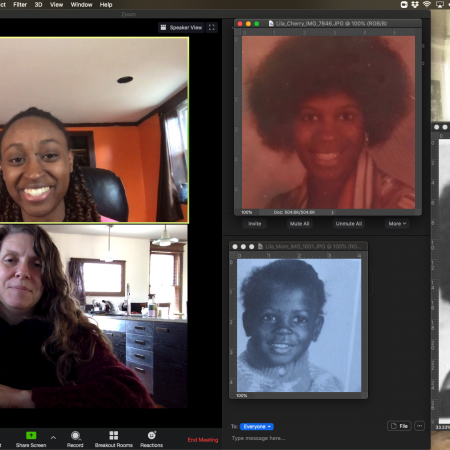Viewport: 450px width, 450px height.
Task: Minimize the Lila_Cherry image window
Action: pos(248,24)
